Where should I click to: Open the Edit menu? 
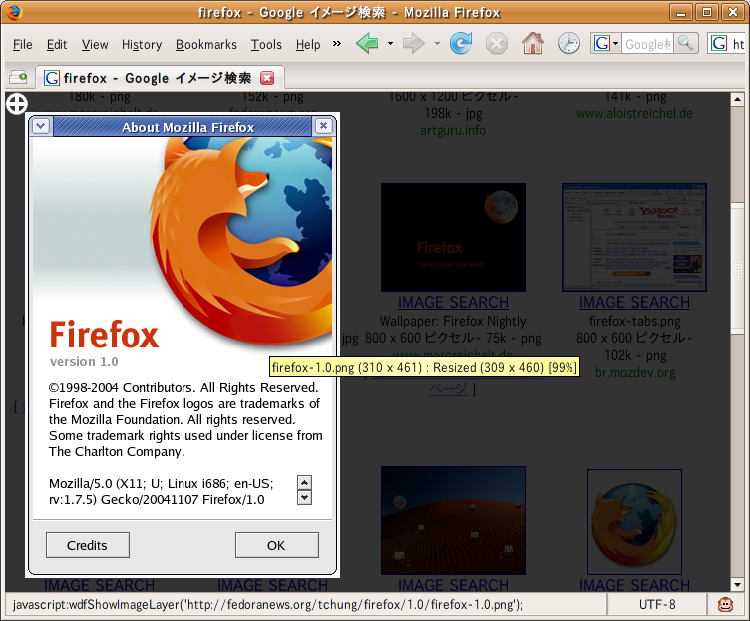click(57, 44)
